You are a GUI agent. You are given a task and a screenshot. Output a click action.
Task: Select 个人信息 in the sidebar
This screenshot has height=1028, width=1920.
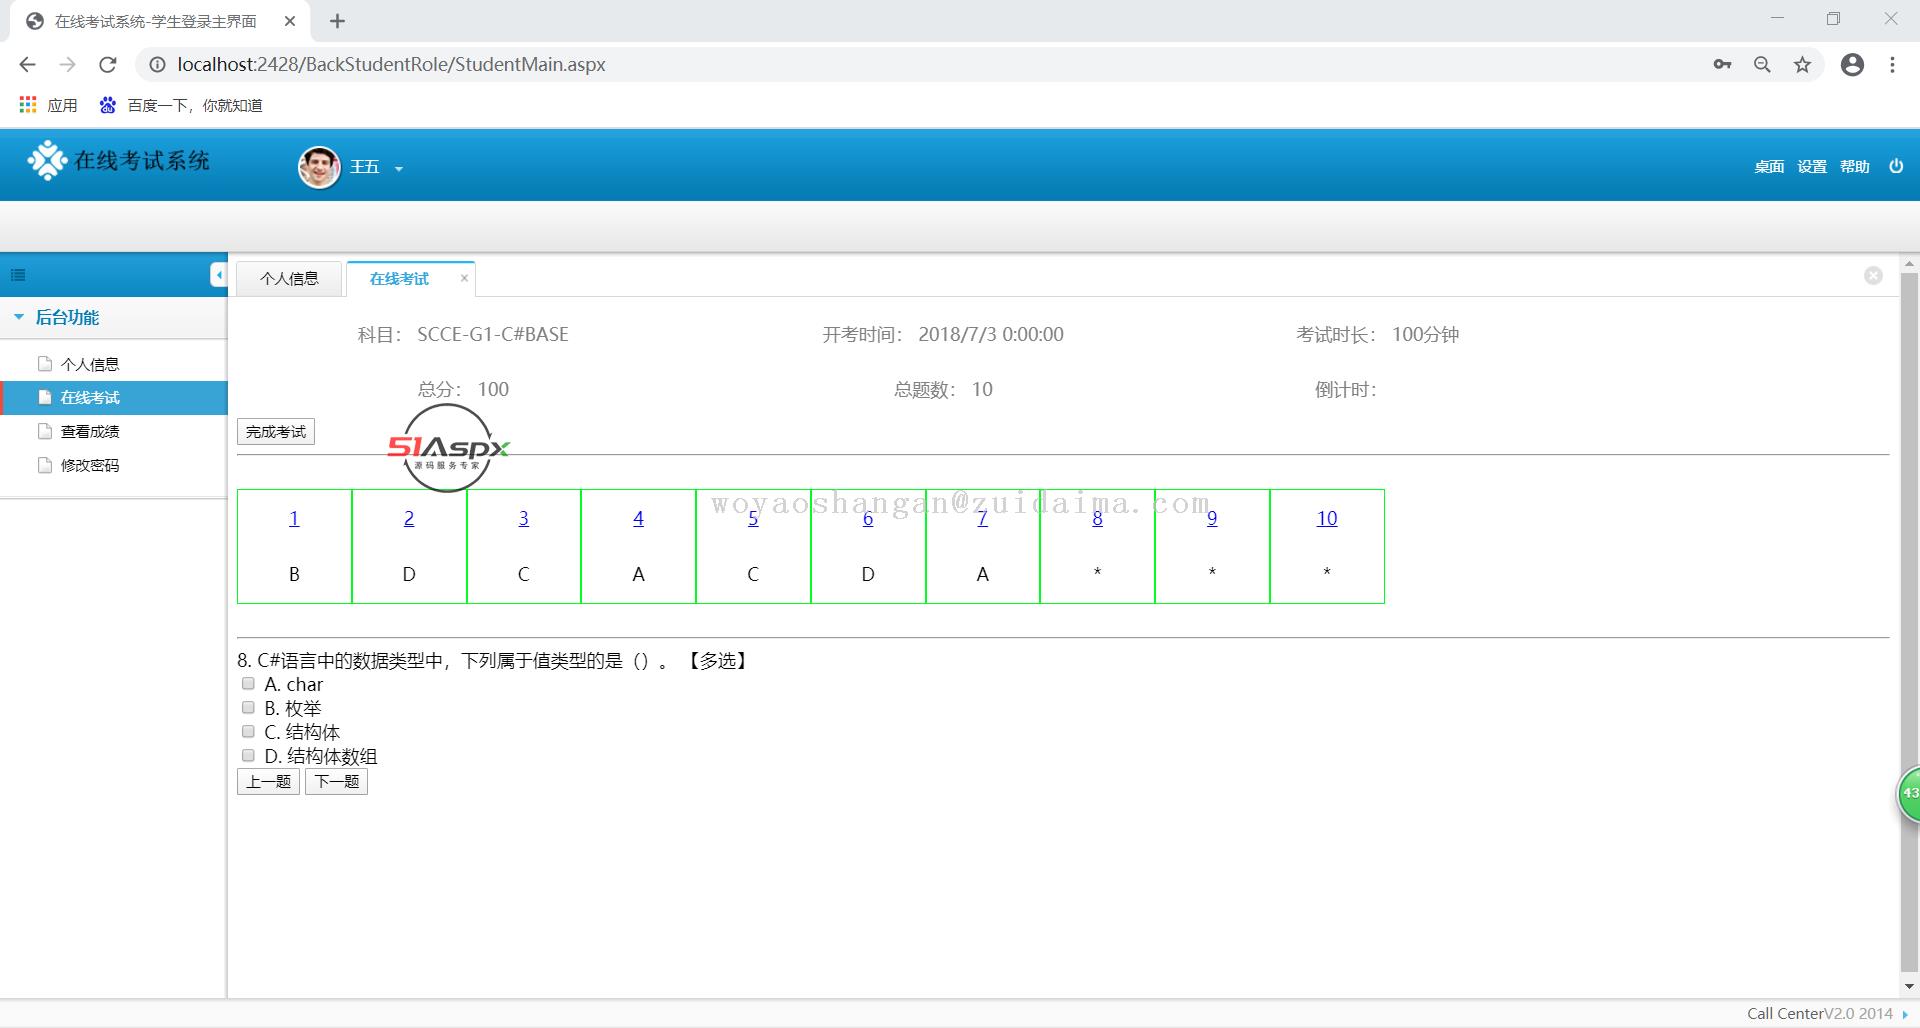coord(90,364)
